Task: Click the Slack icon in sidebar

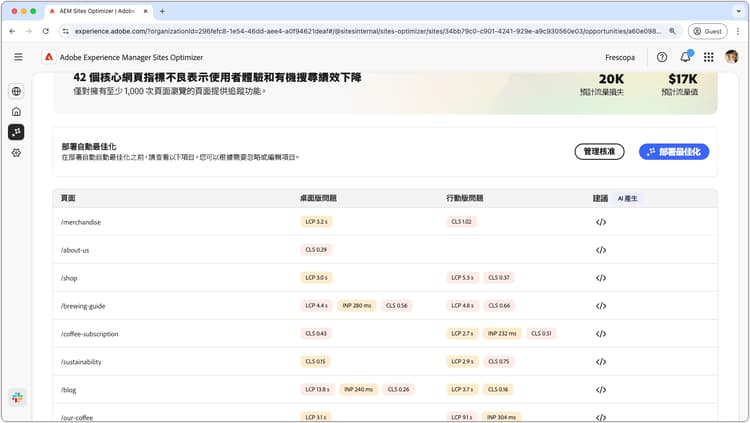Action: pos(17,397)
